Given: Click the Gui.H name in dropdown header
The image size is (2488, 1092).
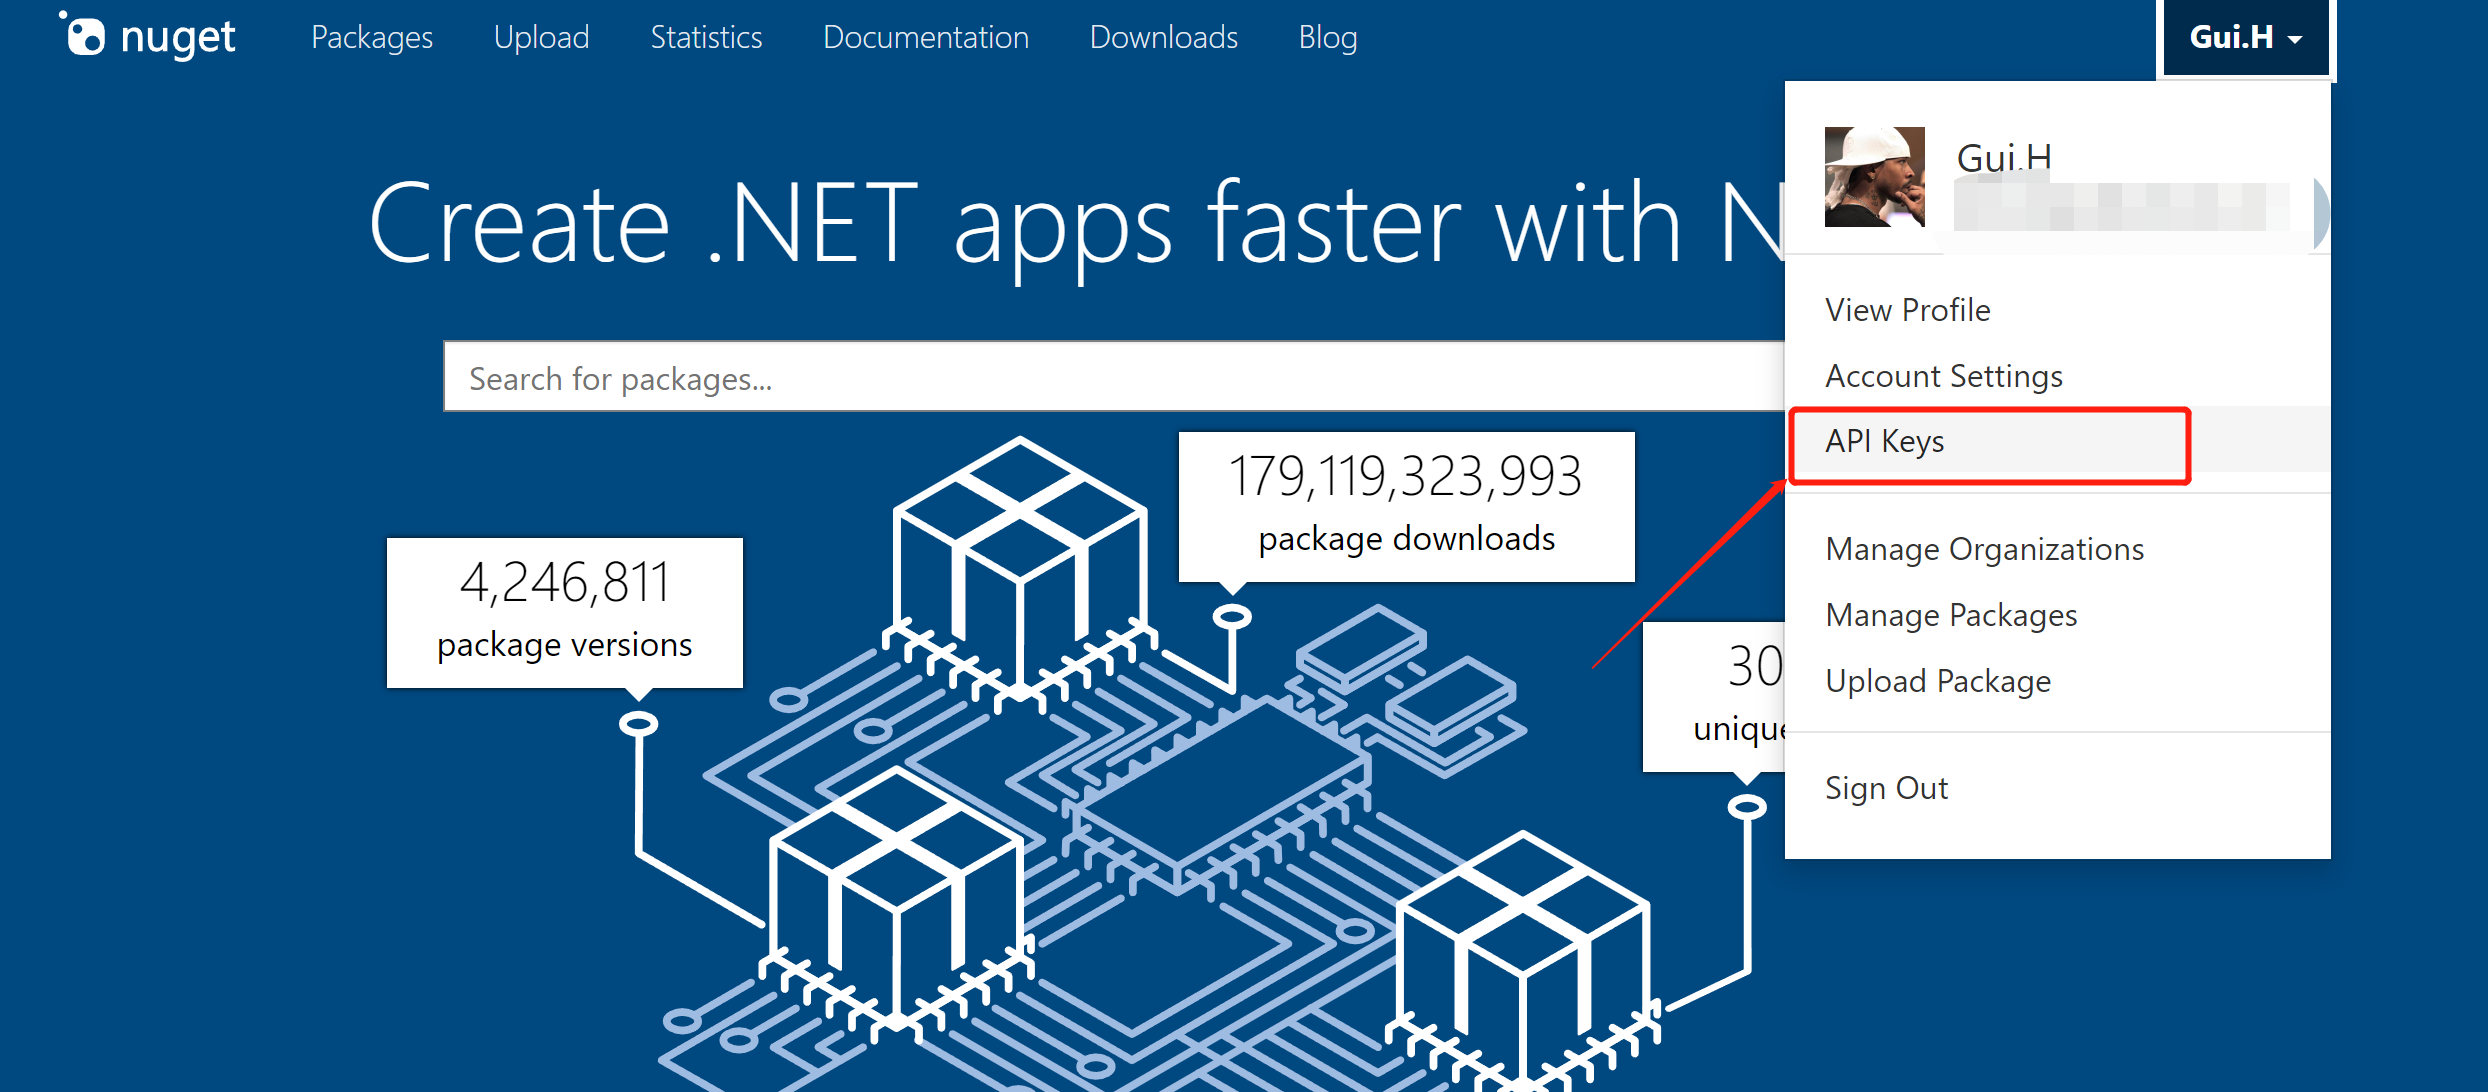Looking at the screenshot, I should (2004, 157).
